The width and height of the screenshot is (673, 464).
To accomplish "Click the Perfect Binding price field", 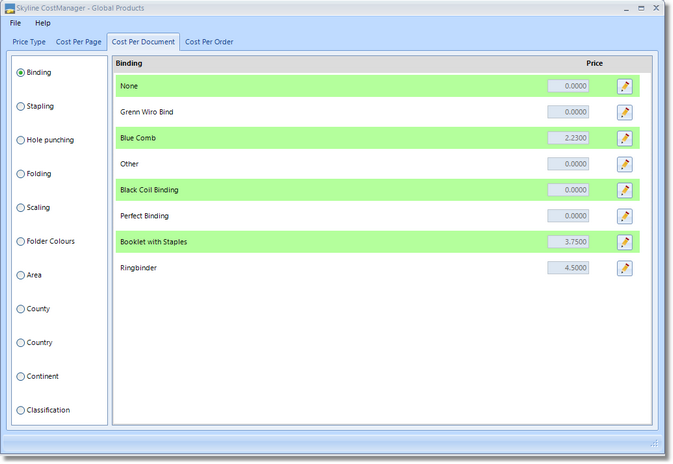I will click(x=568, y=216).
